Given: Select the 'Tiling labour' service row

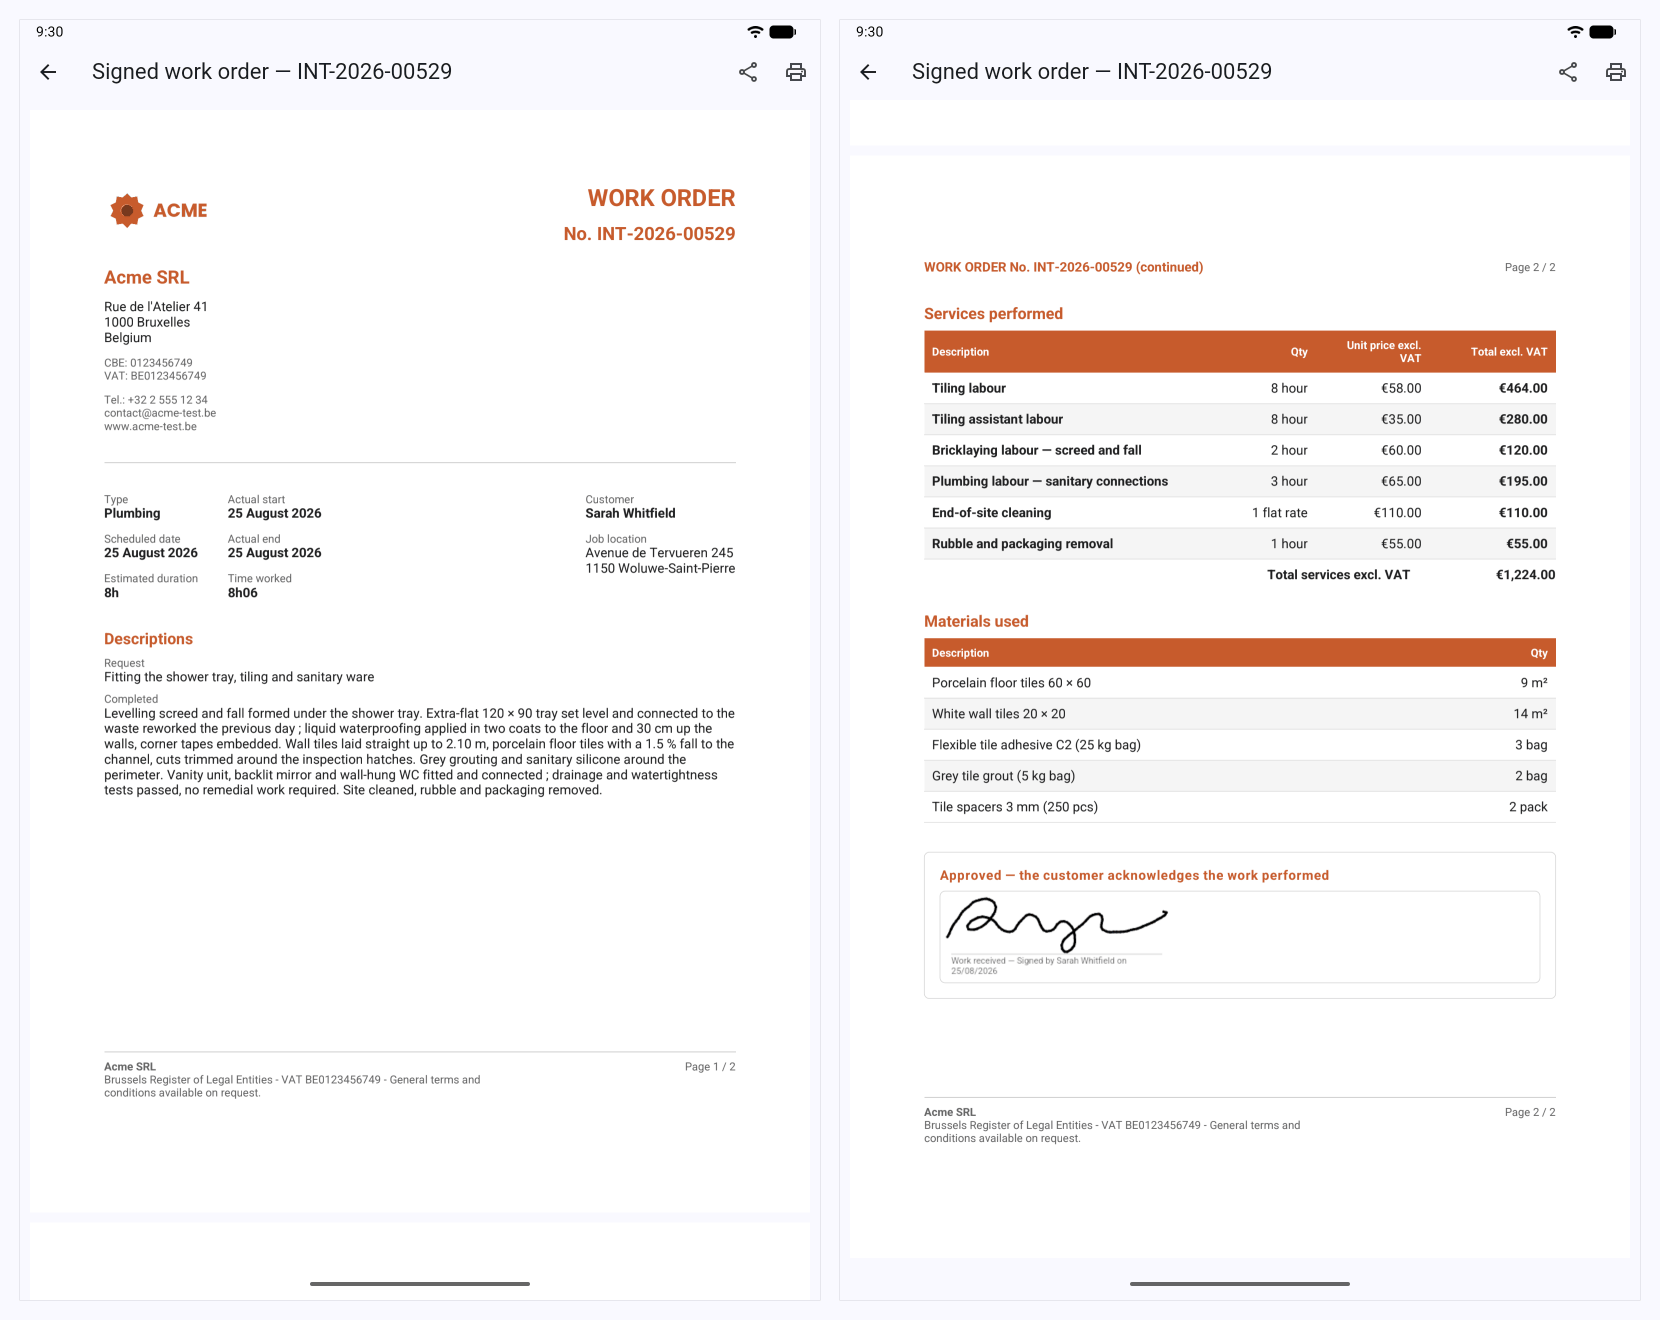Looking at the screenshot, I should (1240, 388).
